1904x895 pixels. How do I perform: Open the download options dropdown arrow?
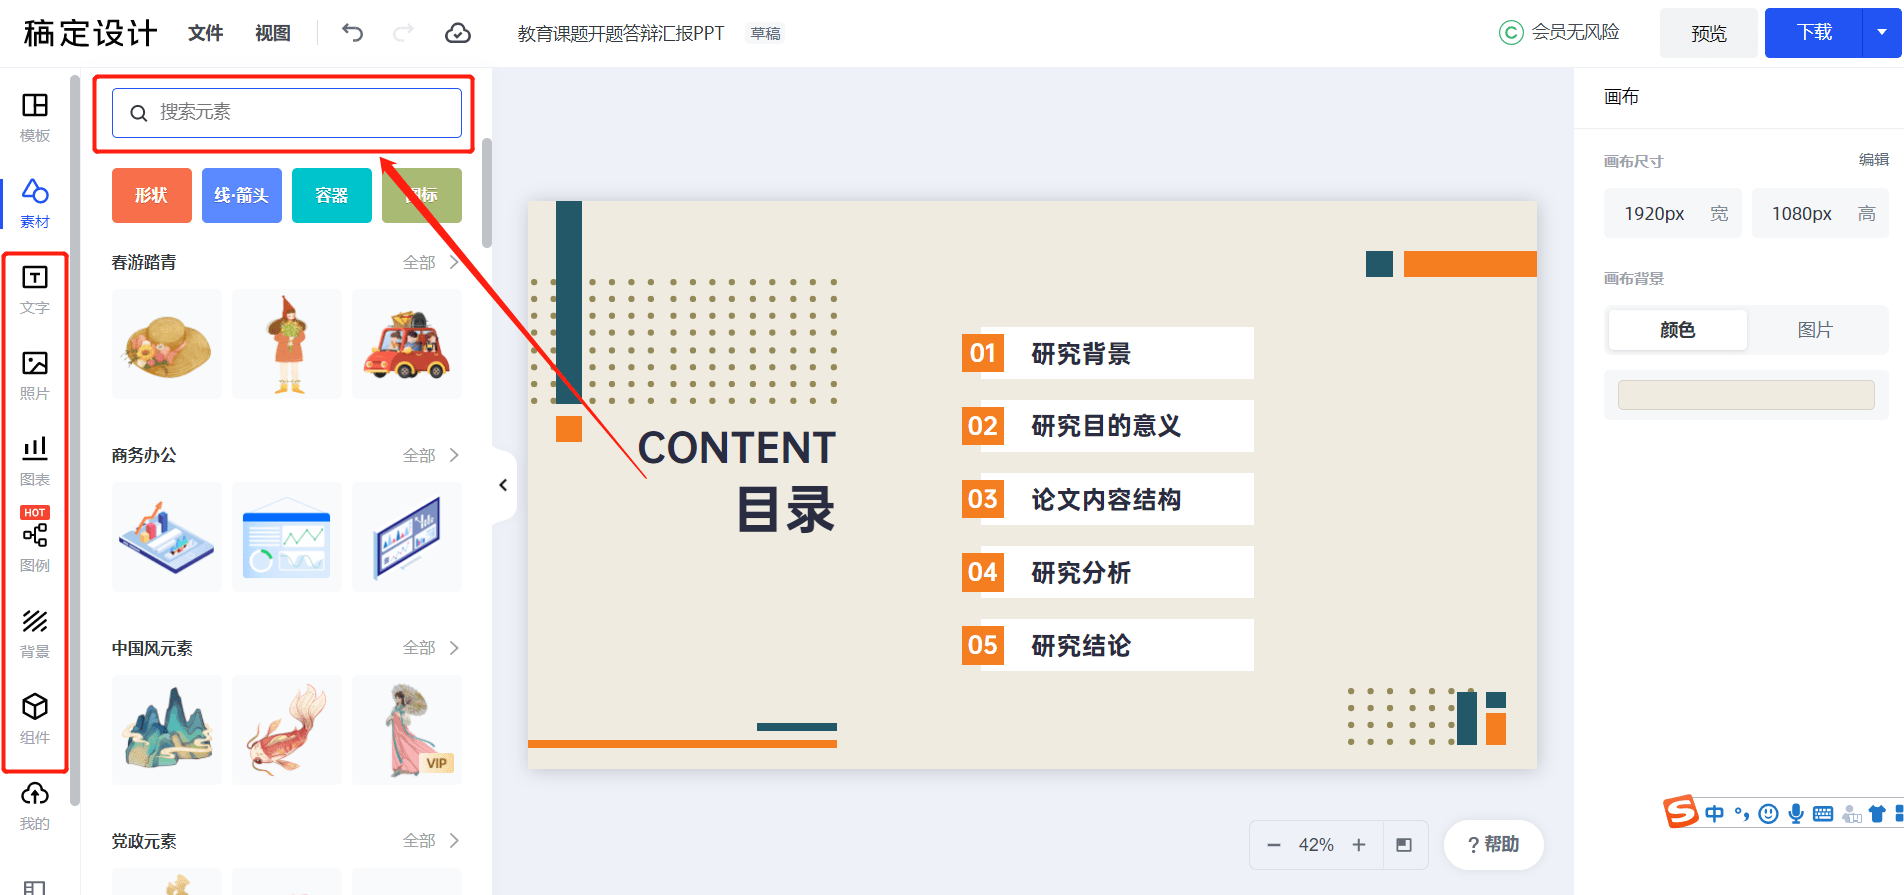tap(1882, 33)
